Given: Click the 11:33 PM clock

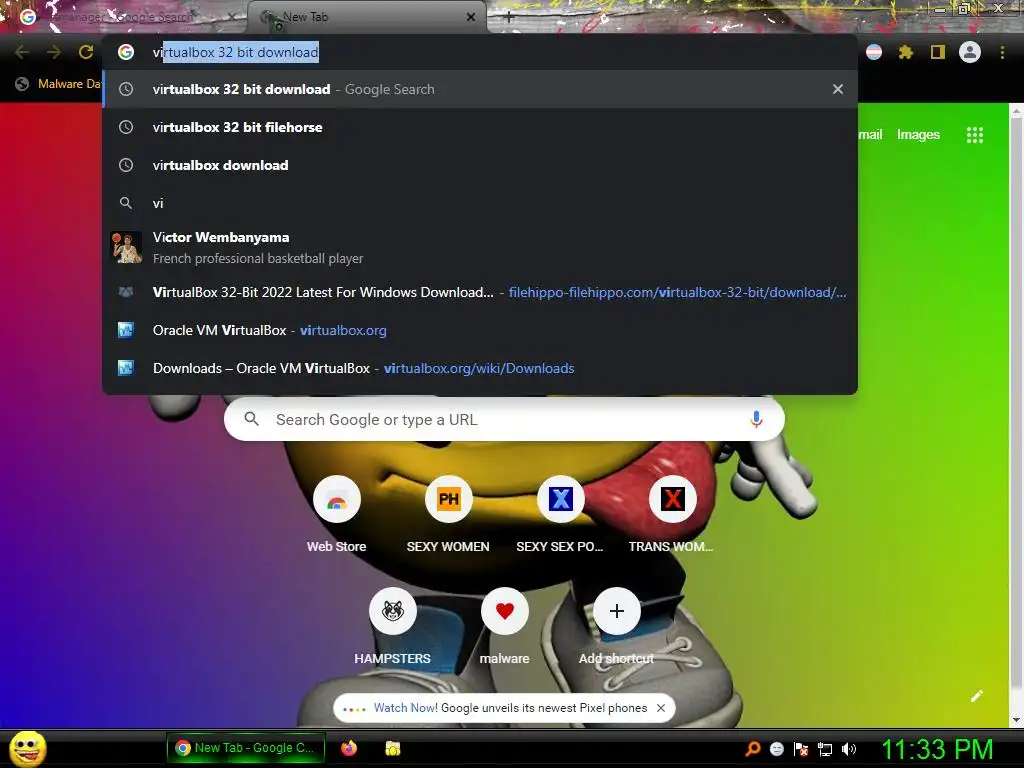Looking at the screenshot, I should click(x=937, y=749).
